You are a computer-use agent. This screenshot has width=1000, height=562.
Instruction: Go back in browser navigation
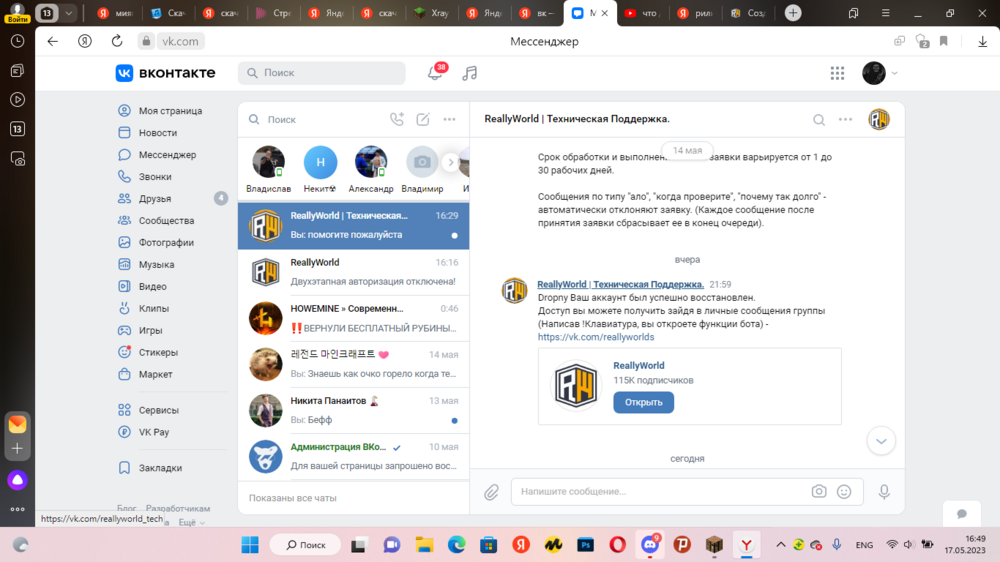(52, 41)
